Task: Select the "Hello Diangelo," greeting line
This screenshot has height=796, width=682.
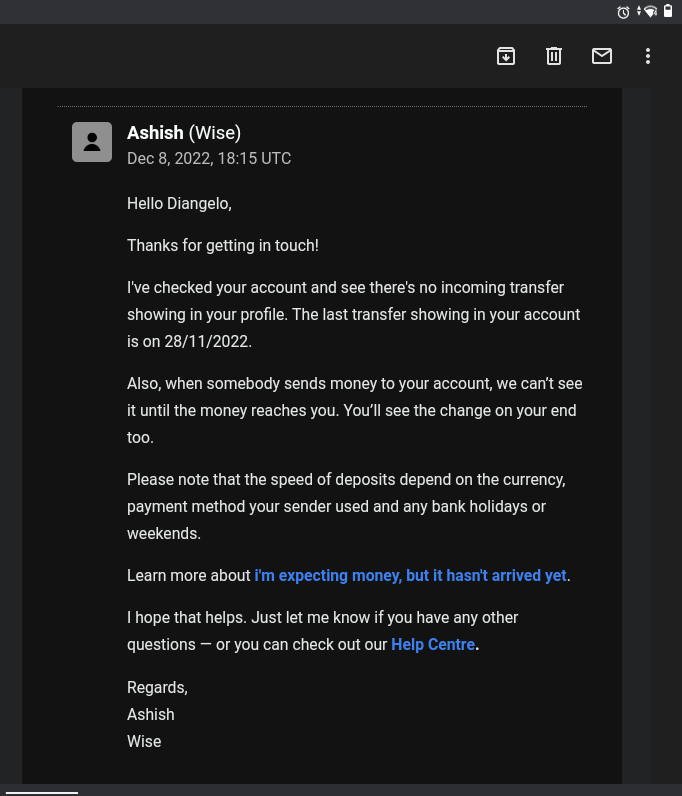Action: tap(179, 204)
